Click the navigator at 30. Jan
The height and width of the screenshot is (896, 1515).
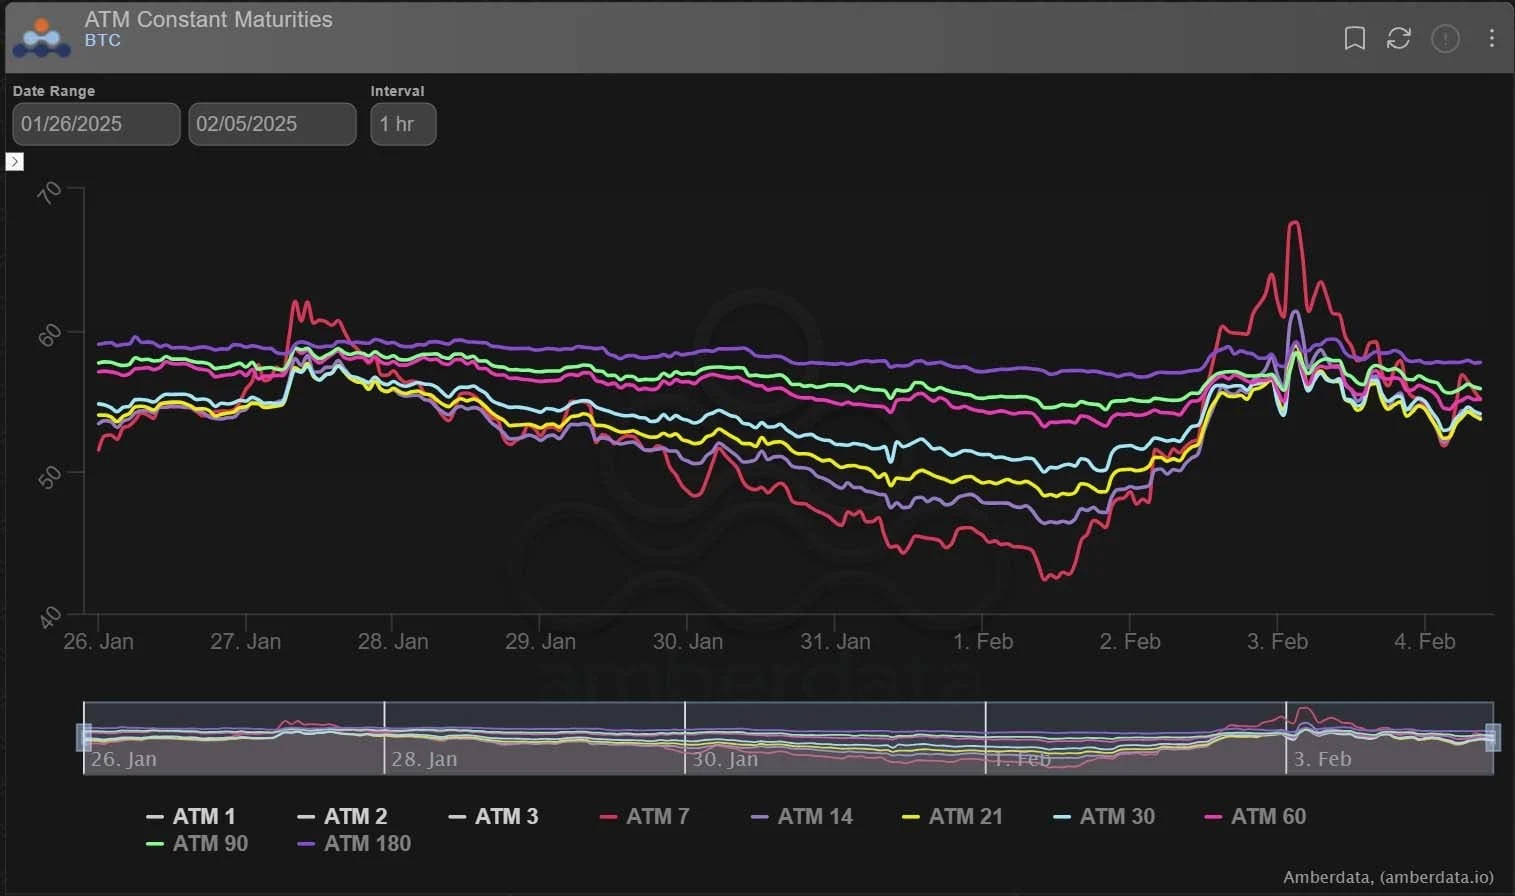(x=725, y=759)
